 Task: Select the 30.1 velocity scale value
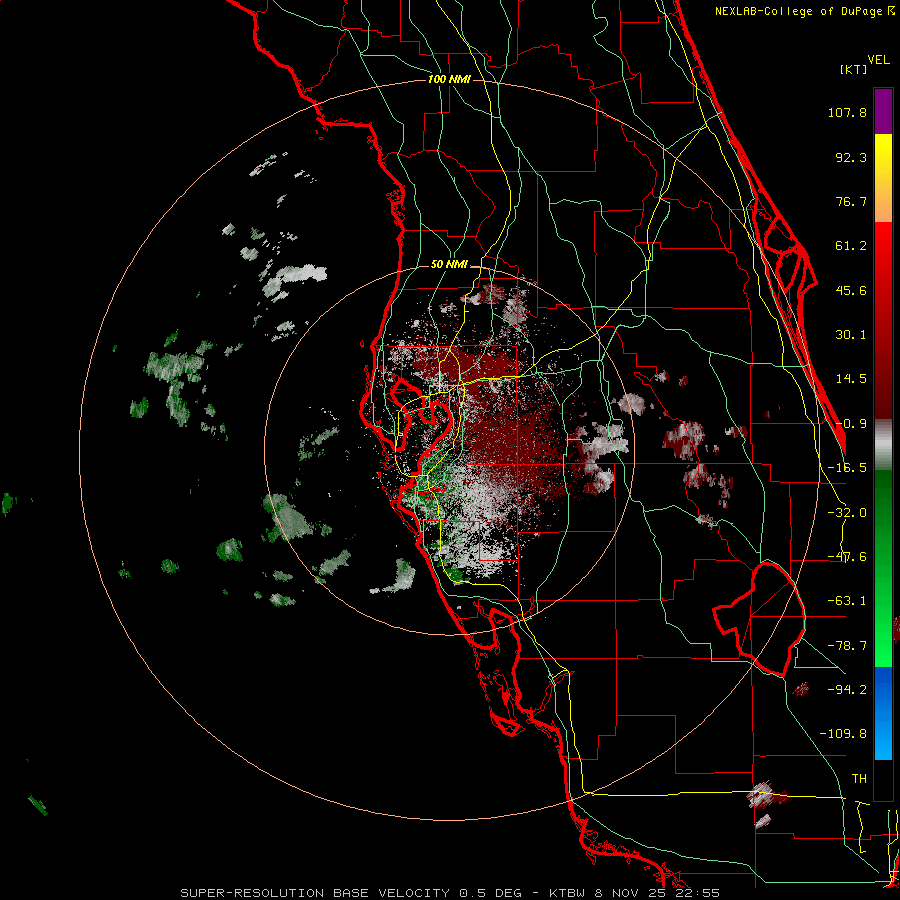tap(851, 335)
